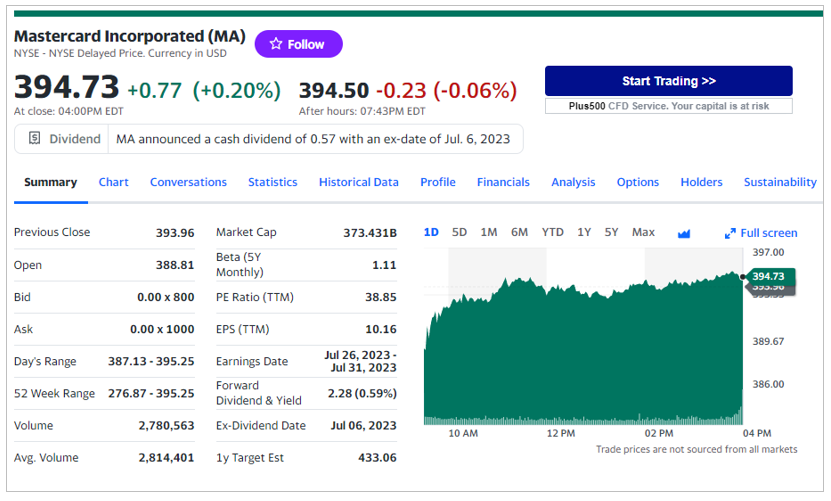The width and height of the screenshot is (831, 501).
Task: Click the 389.67 price axis label
Action: point(768,341)
